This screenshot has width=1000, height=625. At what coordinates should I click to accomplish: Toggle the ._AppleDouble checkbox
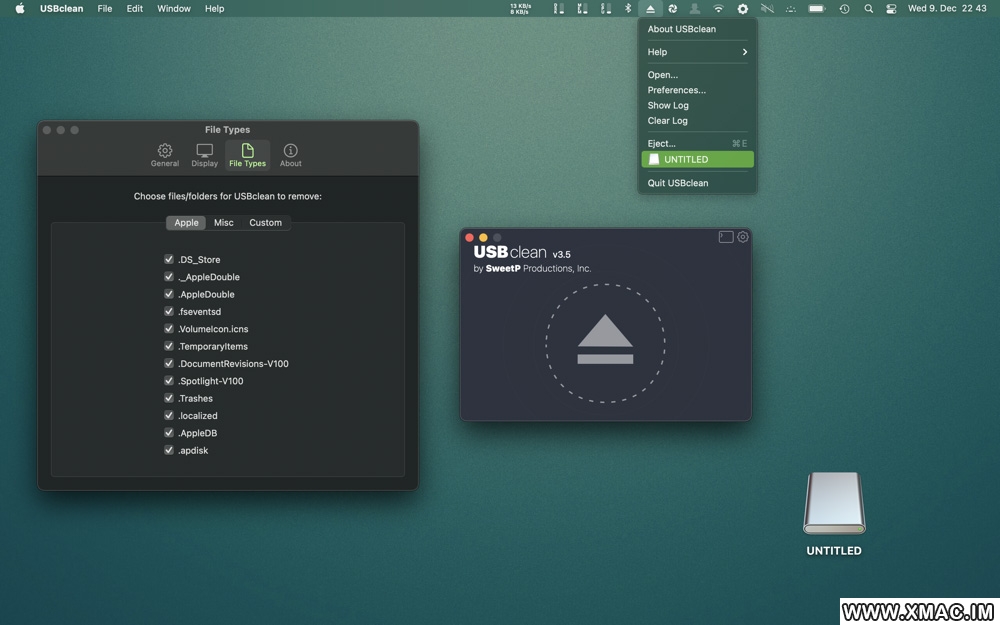[169, 276]
